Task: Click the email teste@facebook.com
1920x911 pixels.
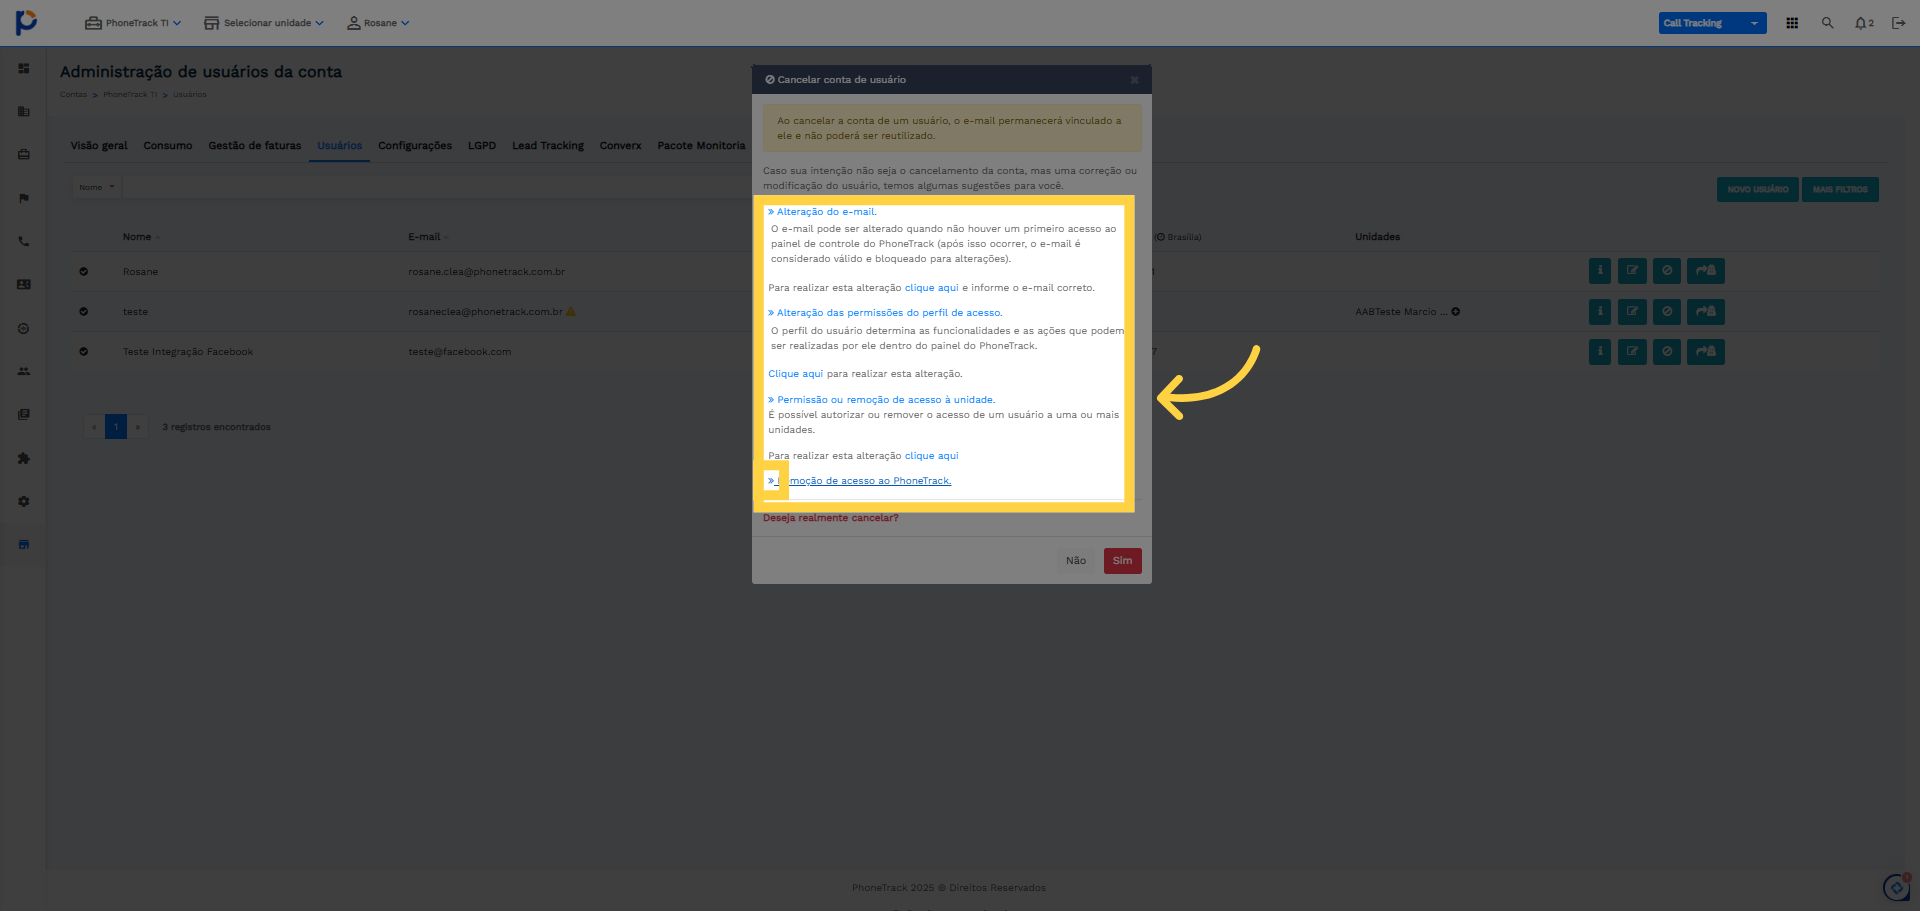Action: point(460,352)
